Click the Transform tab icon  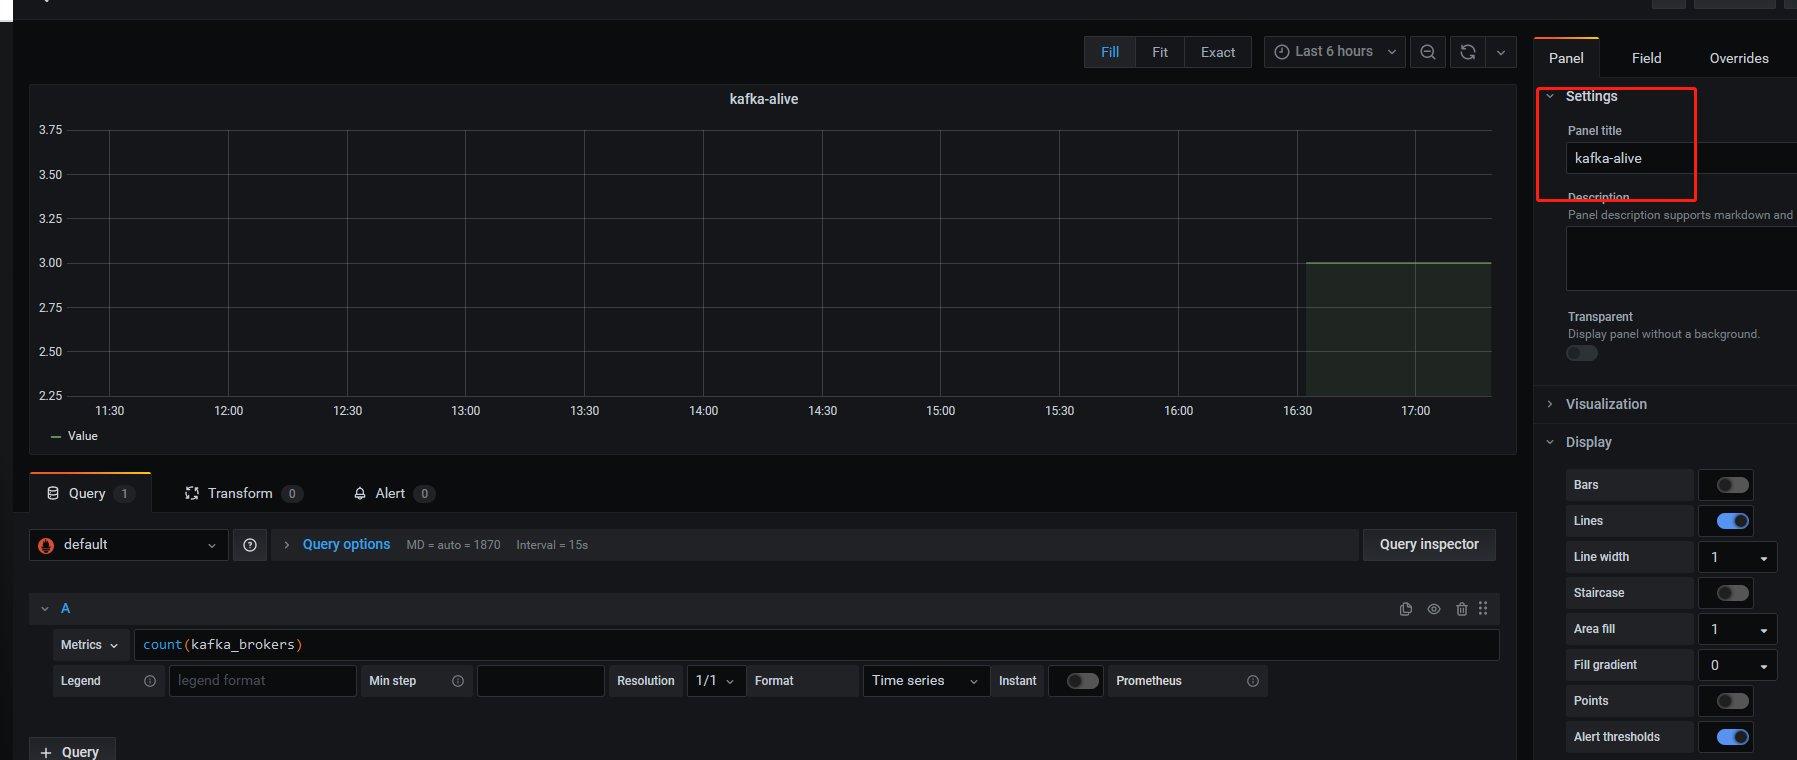[192, 493]
